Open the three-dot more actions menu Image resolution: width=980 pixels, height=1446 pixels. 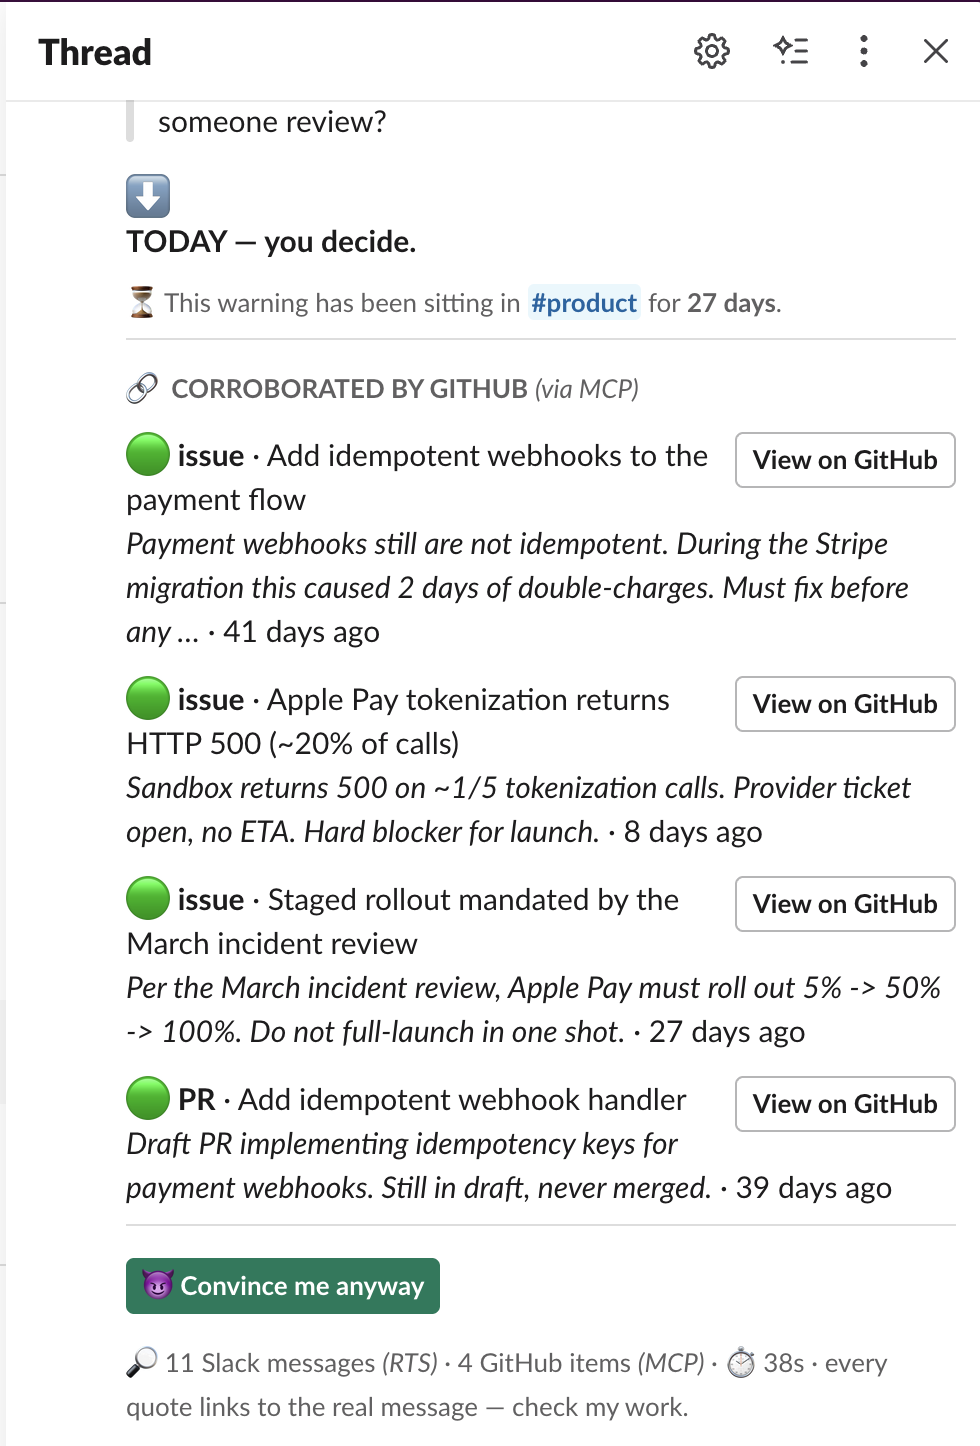tap(864, 51)
